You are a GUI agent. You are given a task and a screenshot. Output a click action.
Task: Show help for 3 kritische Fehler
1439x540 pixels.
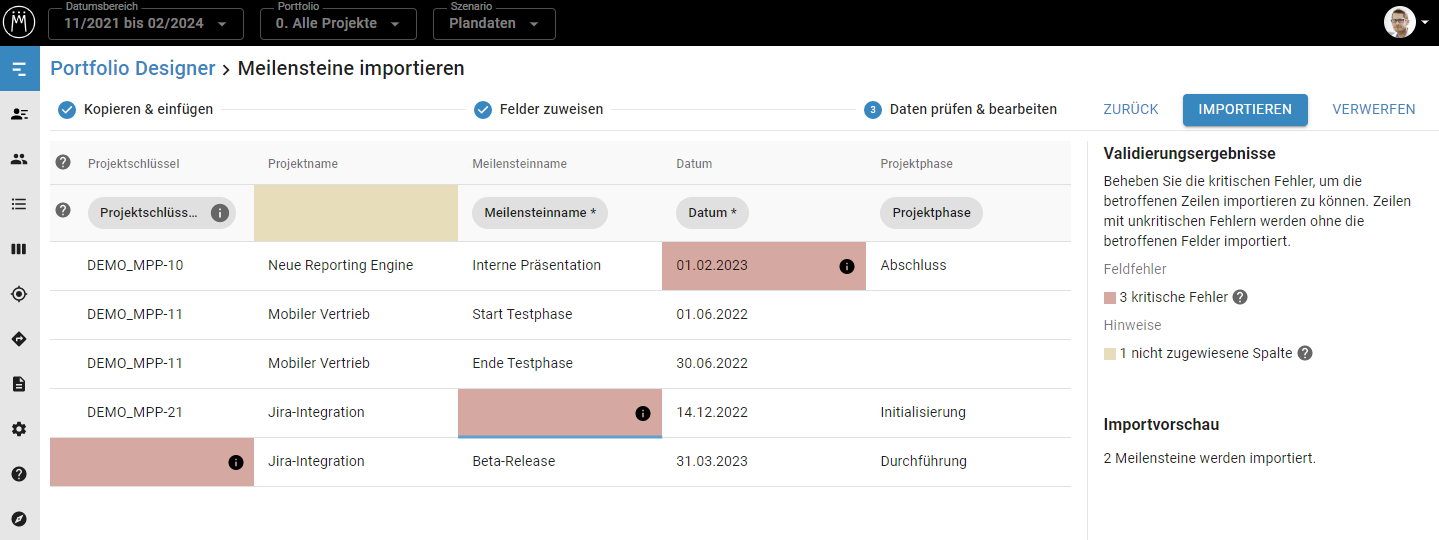(1240, 297)
